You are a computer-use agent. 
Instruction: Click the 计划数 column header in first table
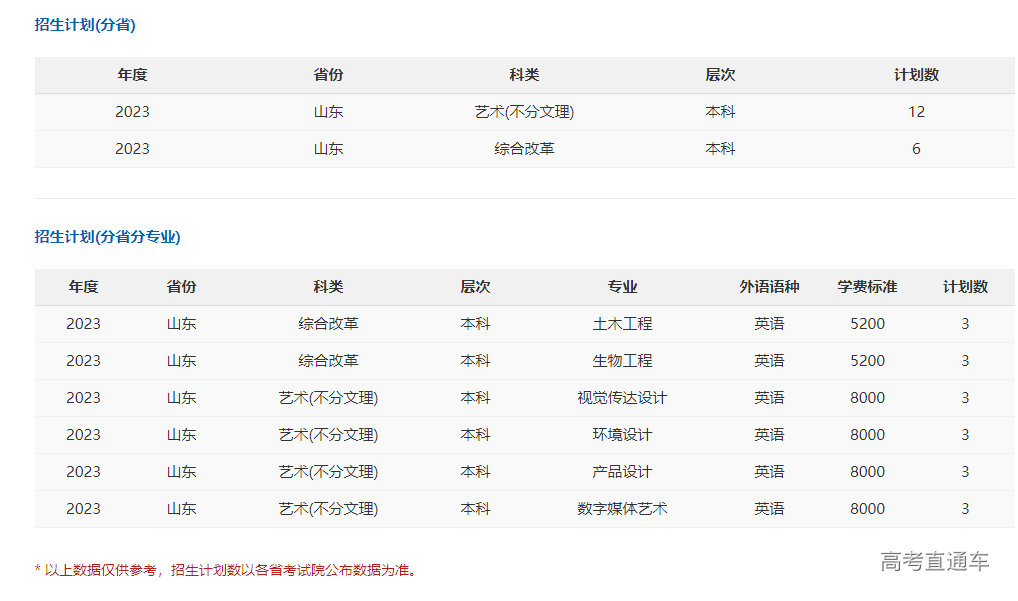916,75
